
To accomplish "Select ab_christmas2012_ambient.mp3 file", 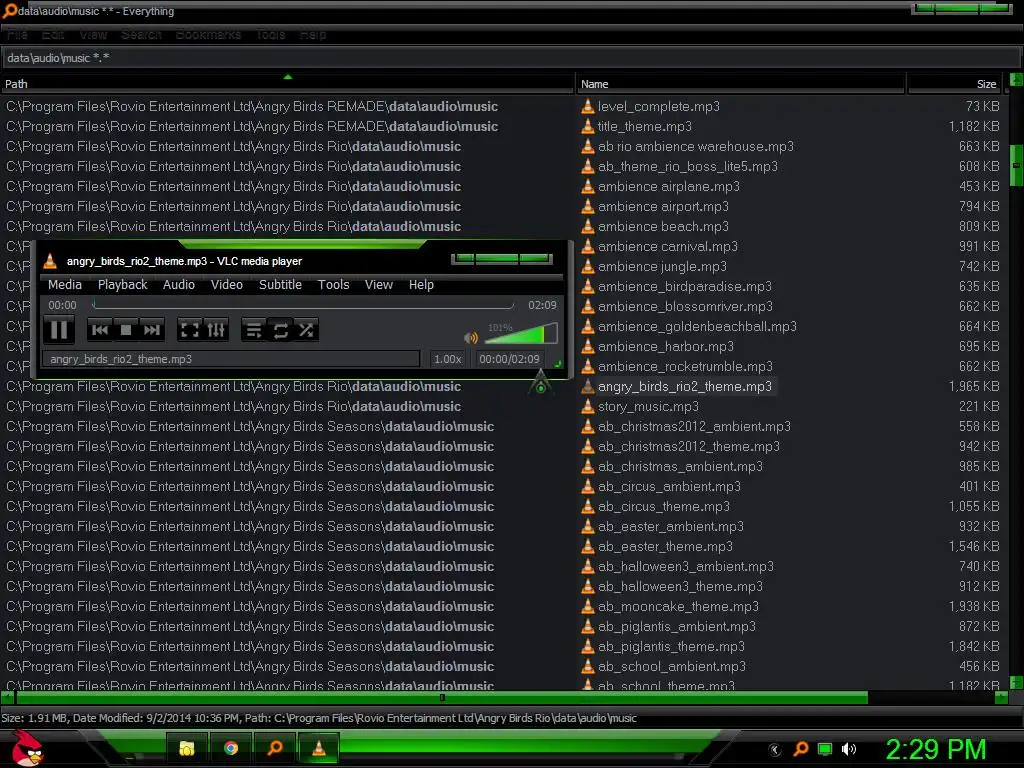I will click(x=694, y=426).
